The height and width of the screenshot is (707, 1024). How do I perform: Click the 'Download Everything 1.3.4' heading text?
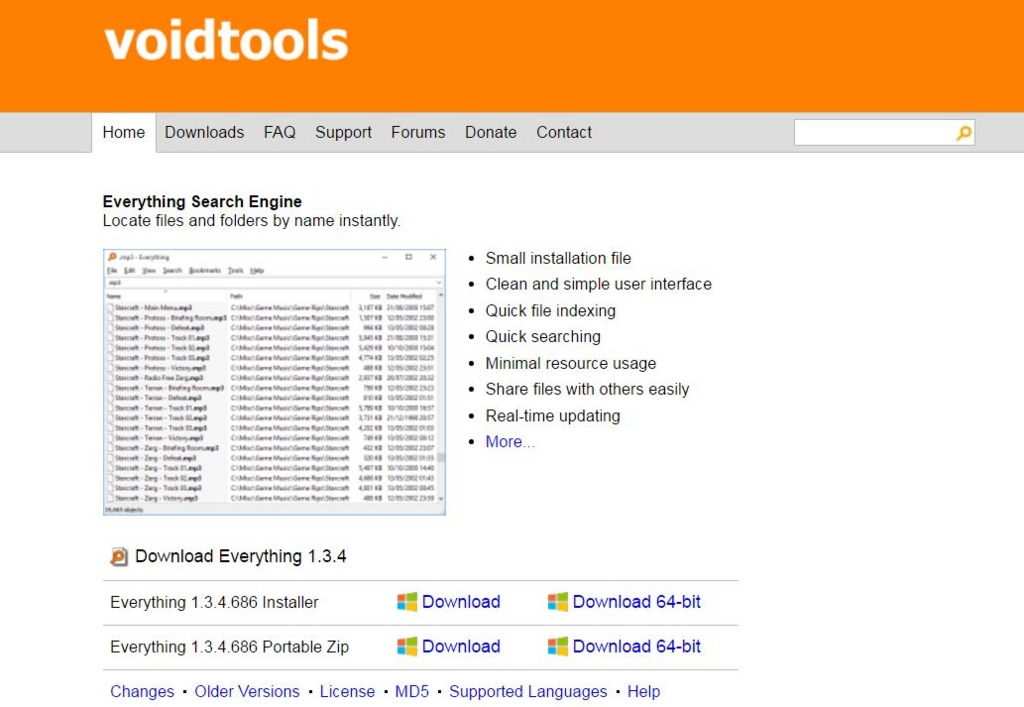(x=241, y=556)
